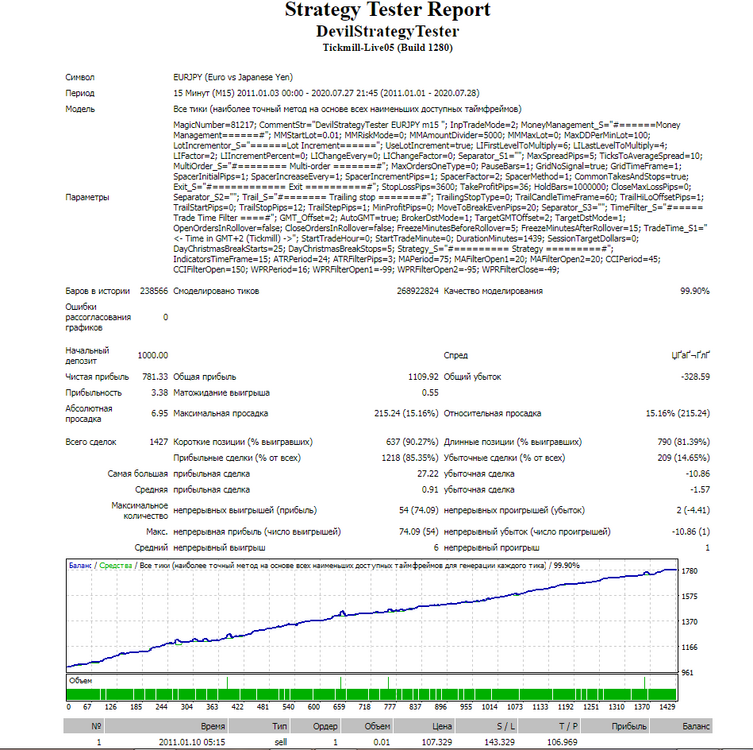Click the Tickmill-Live05 (Build 1280) line

click(388, 48)
